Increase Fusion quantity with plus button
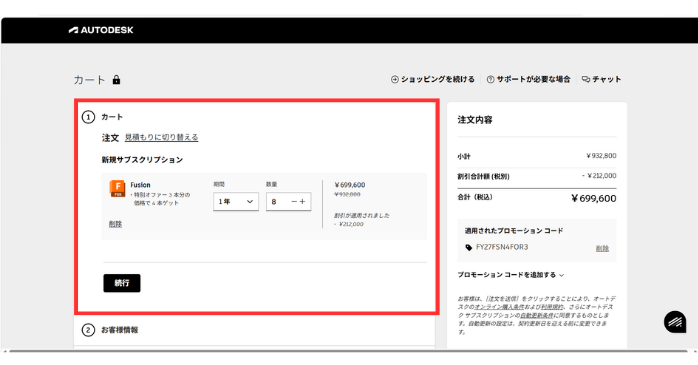698x365 pixels. 303,202
